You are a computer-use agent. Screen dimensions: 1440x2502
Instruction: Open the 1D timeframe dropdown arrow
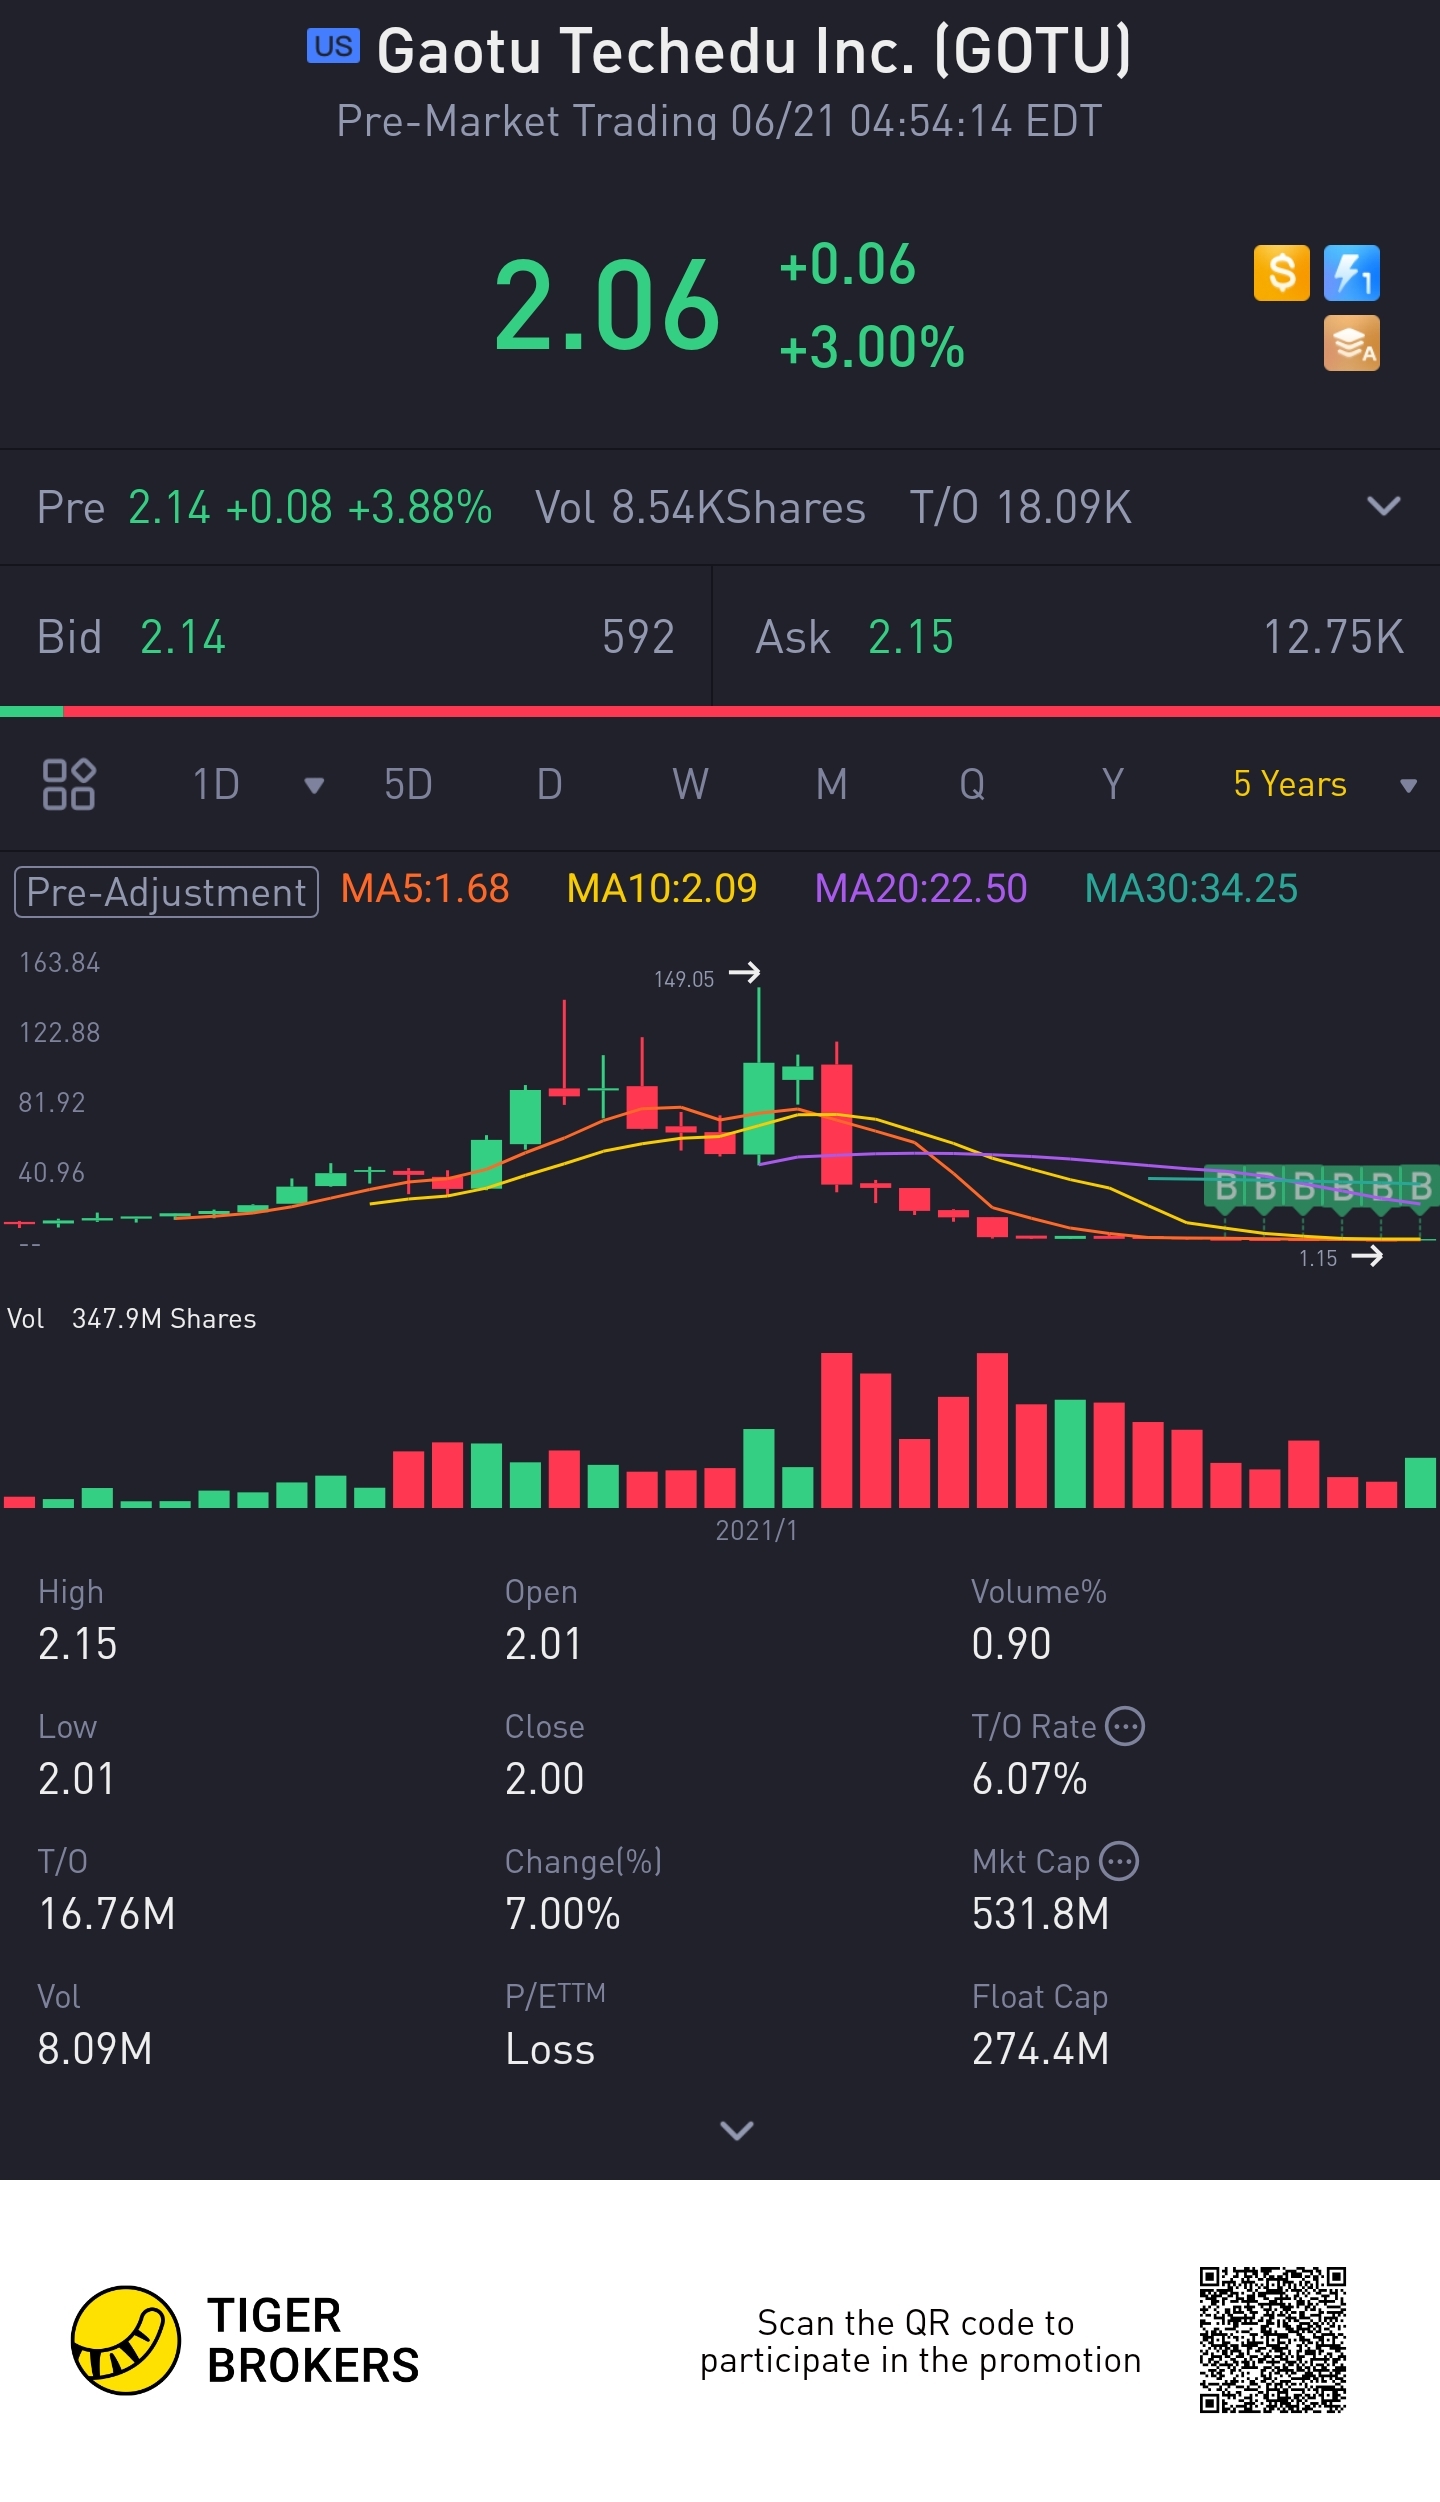tap(314, 785)
